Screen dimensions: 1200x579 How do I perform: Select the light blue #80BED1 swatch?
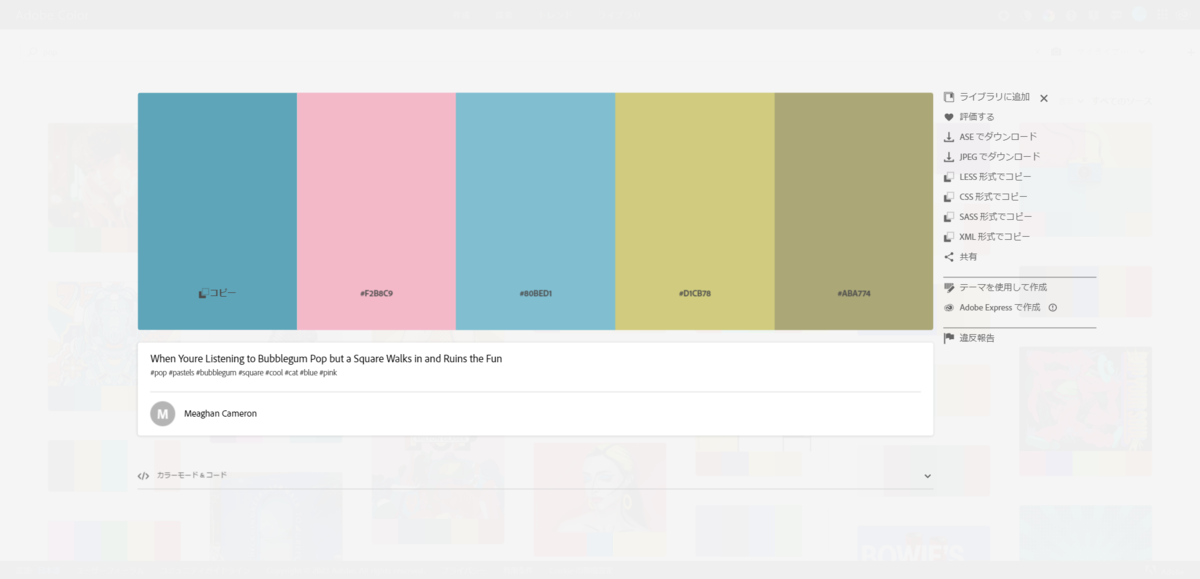coord(535,211)
